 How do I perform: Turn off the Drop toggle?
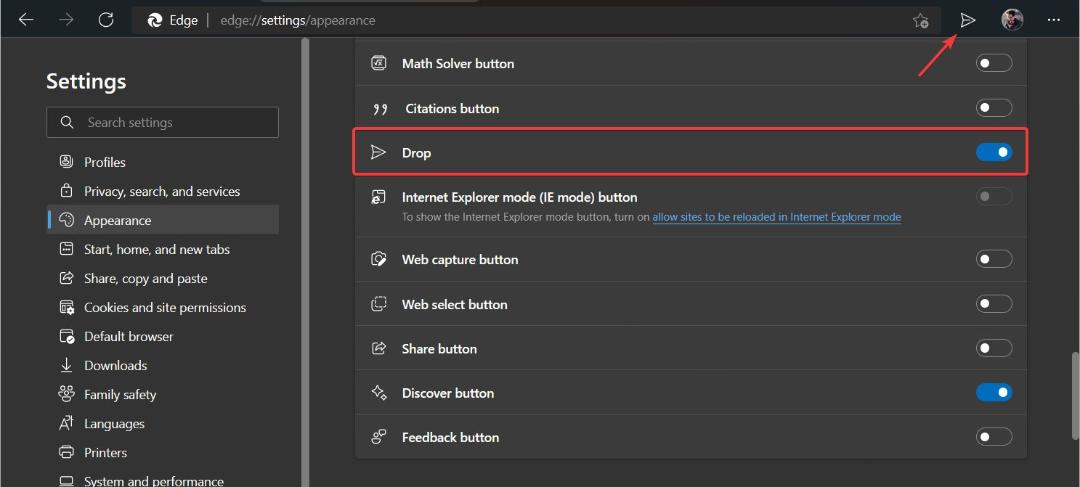[994, 152]
